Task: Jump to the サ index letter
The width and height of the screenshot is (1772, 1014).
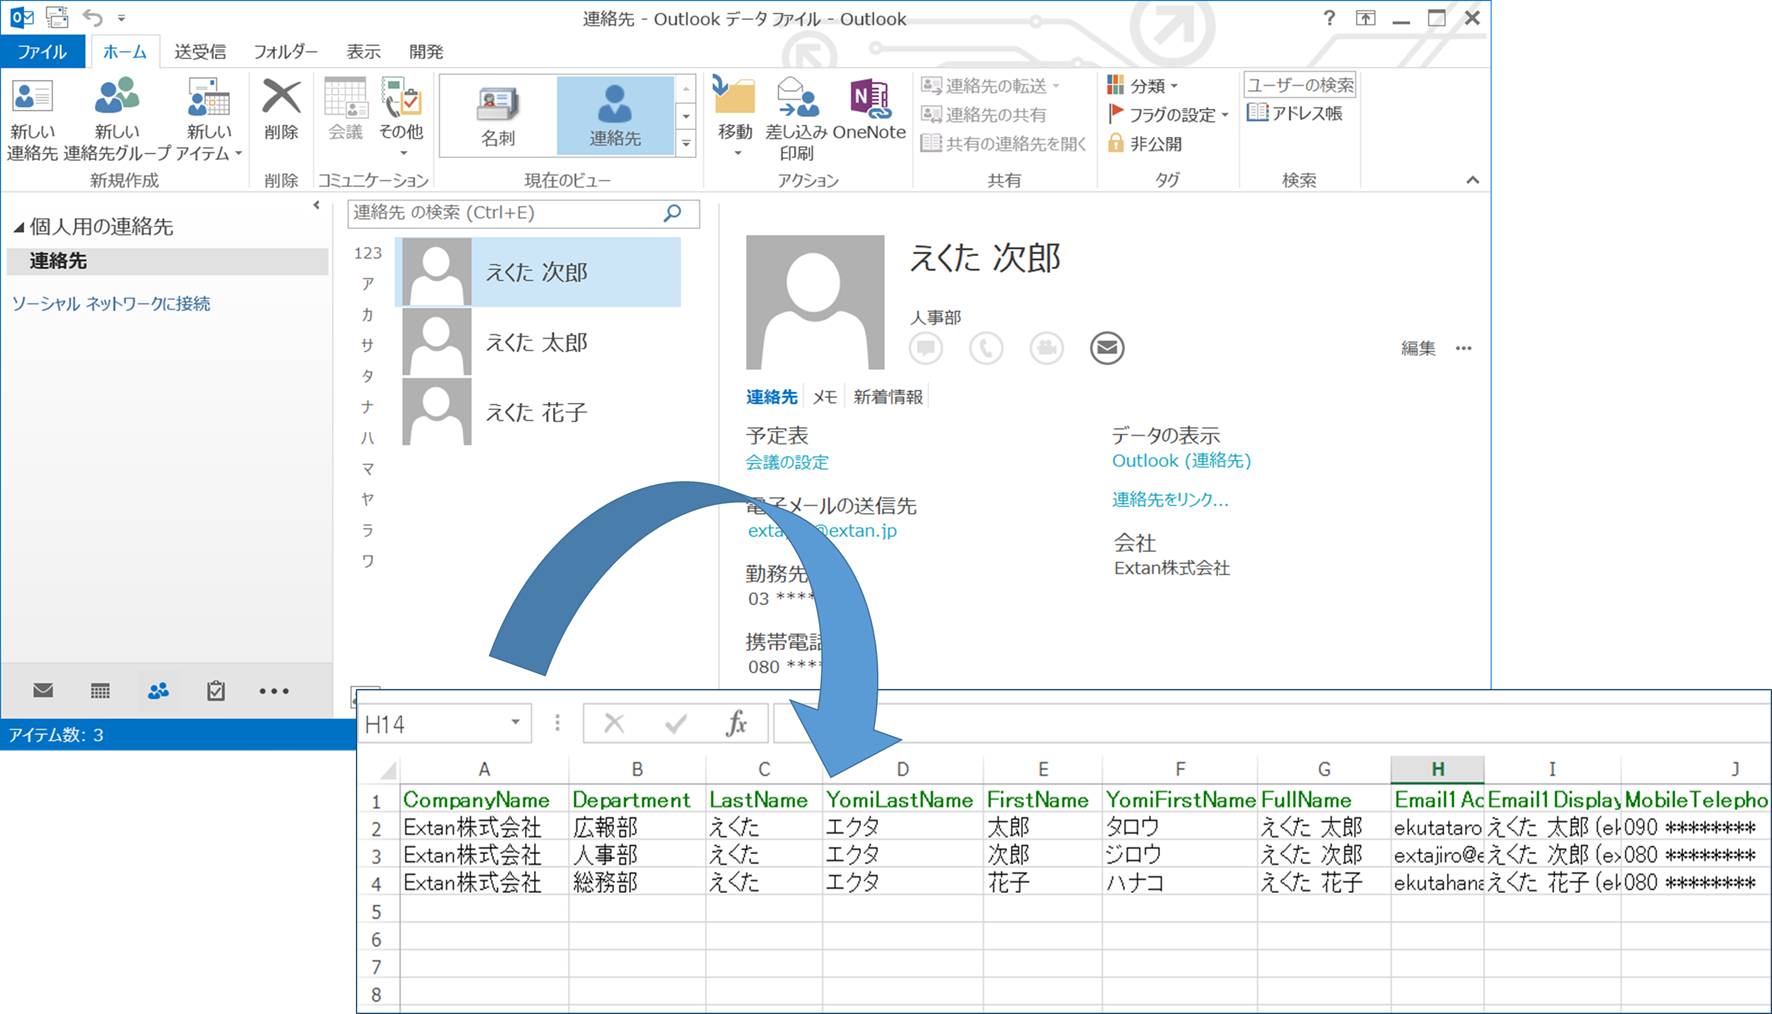Action: 367,345
